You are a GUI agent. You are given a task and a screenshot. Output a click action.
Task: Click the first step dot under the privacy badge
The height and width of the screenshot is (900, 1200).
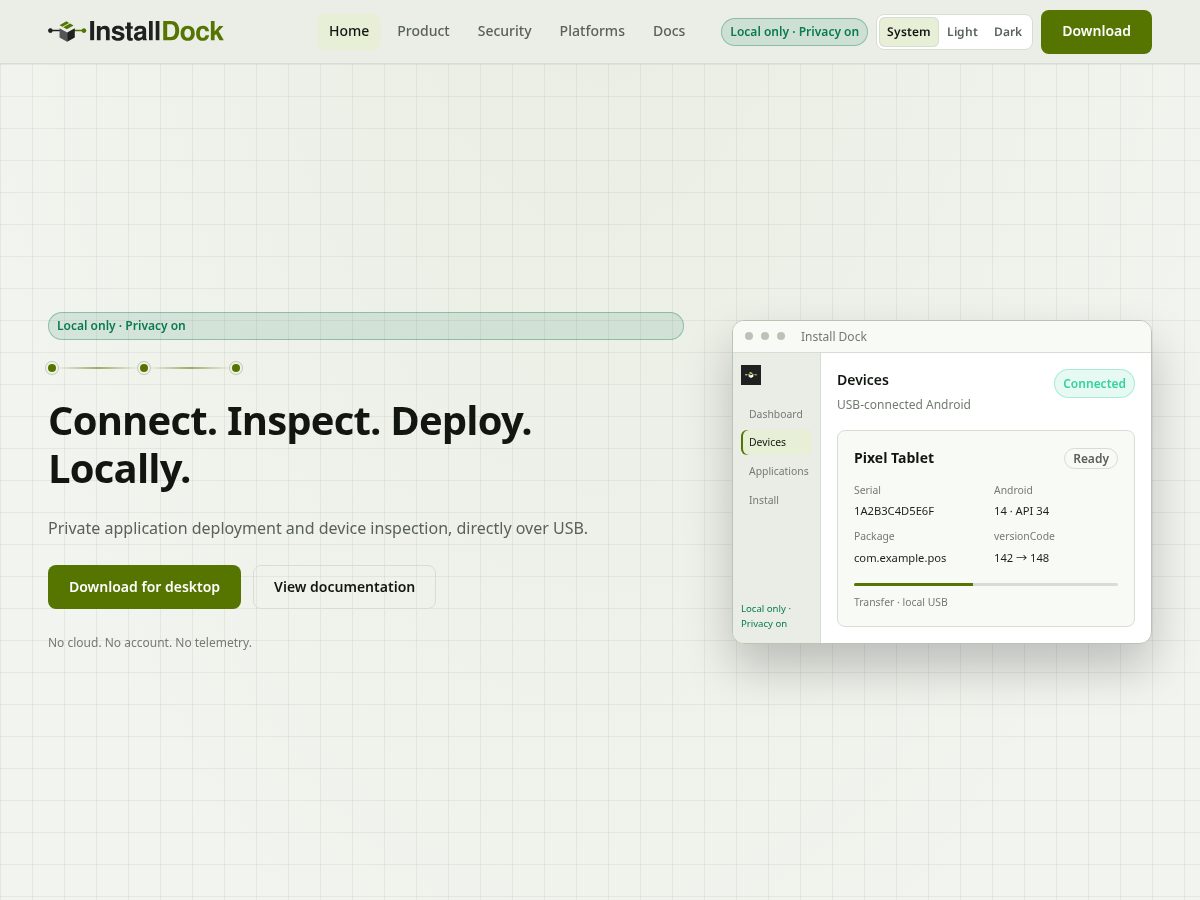coord(52,368)
